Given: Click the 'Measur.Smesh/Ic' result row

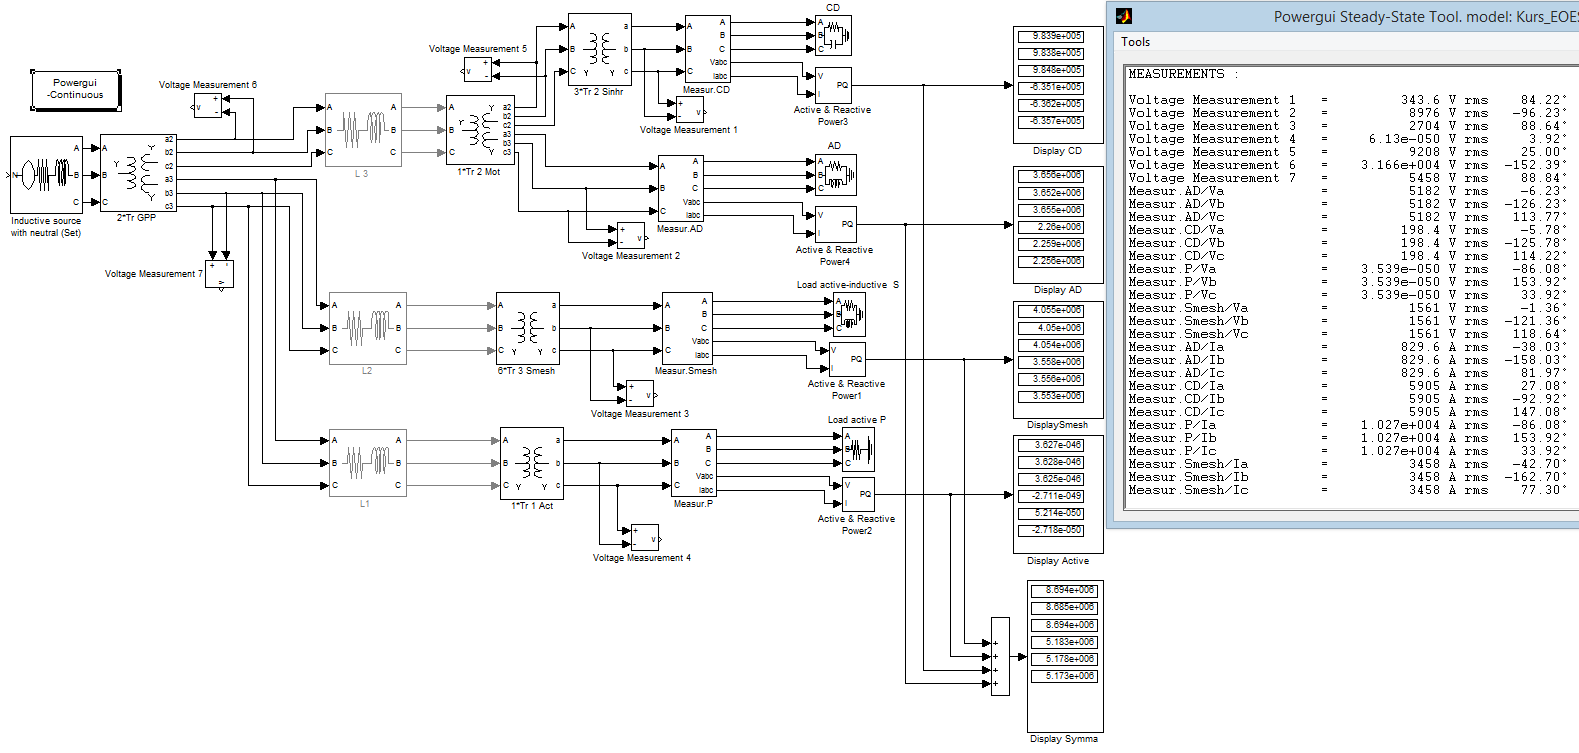Looking at the screenshot, I should coord(1347,490).
